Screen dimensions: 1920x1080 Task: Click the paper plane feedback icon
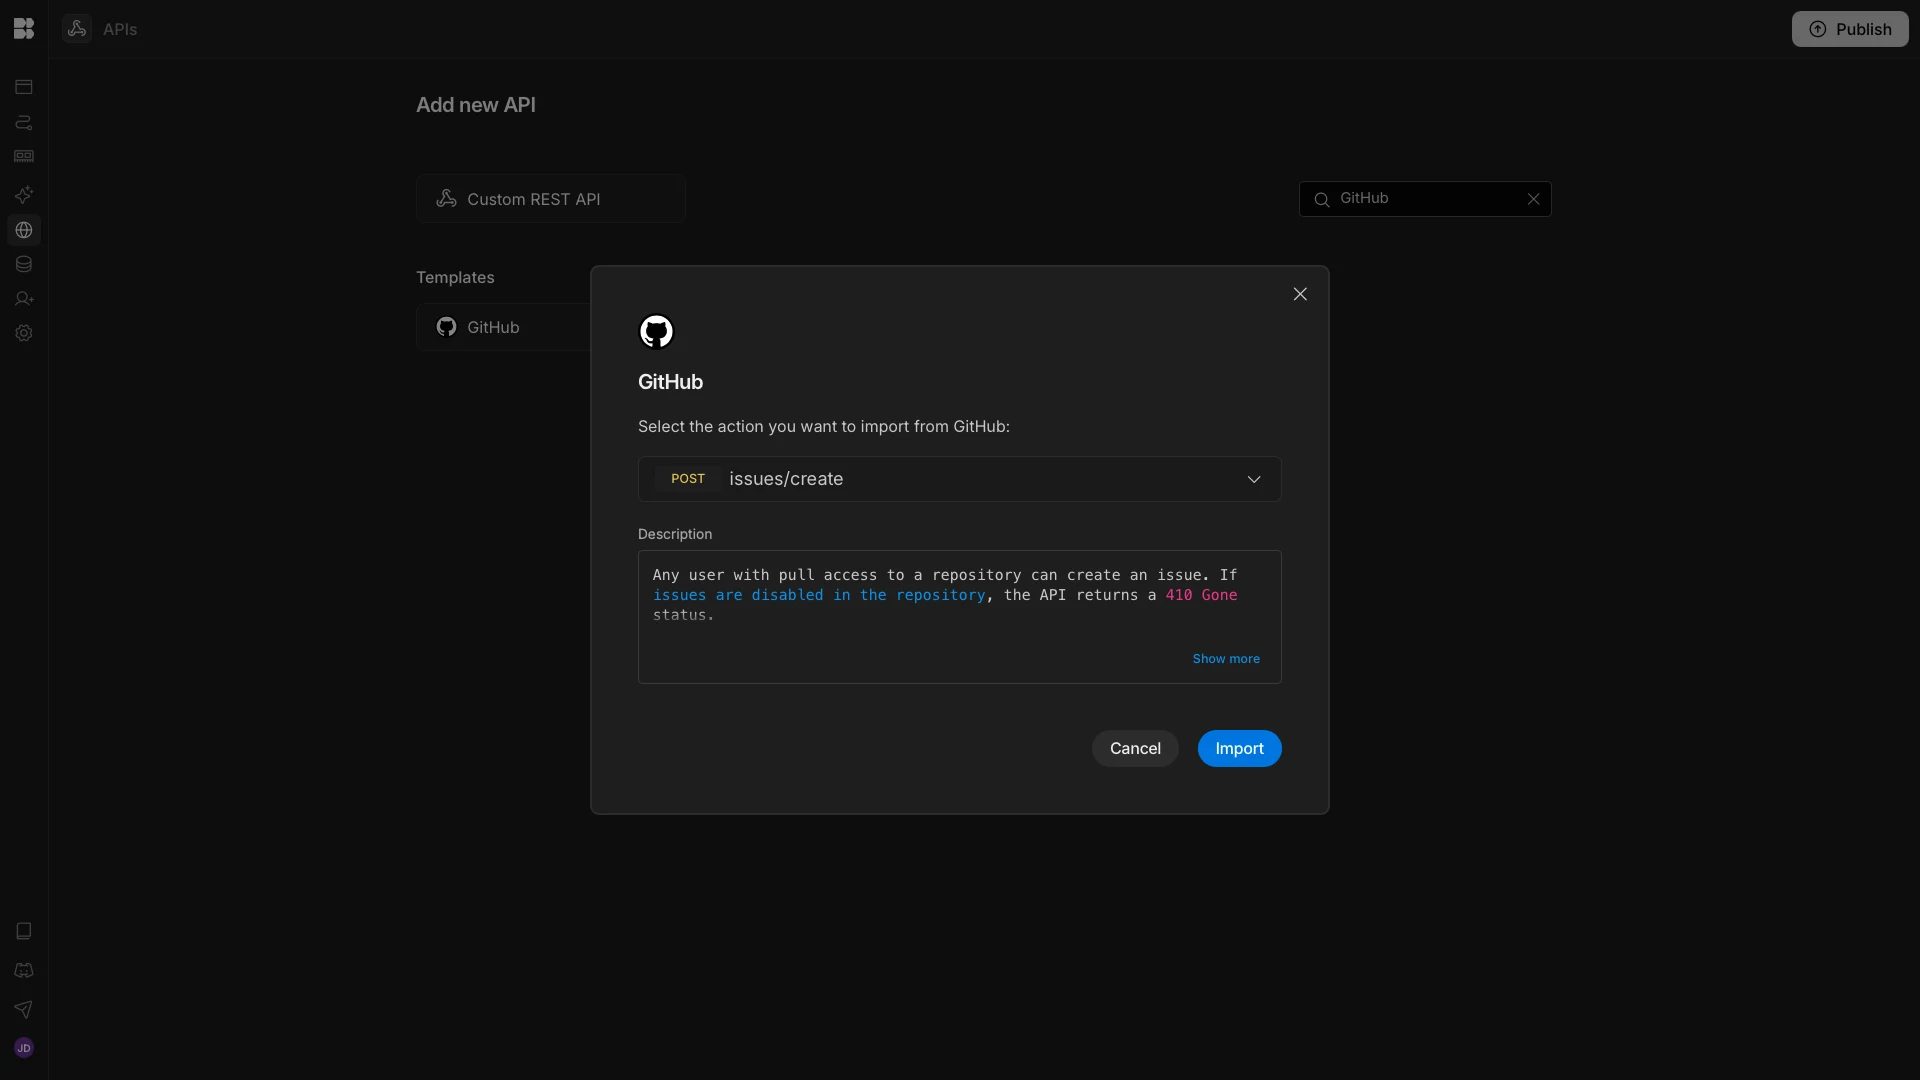(24, 1009)
